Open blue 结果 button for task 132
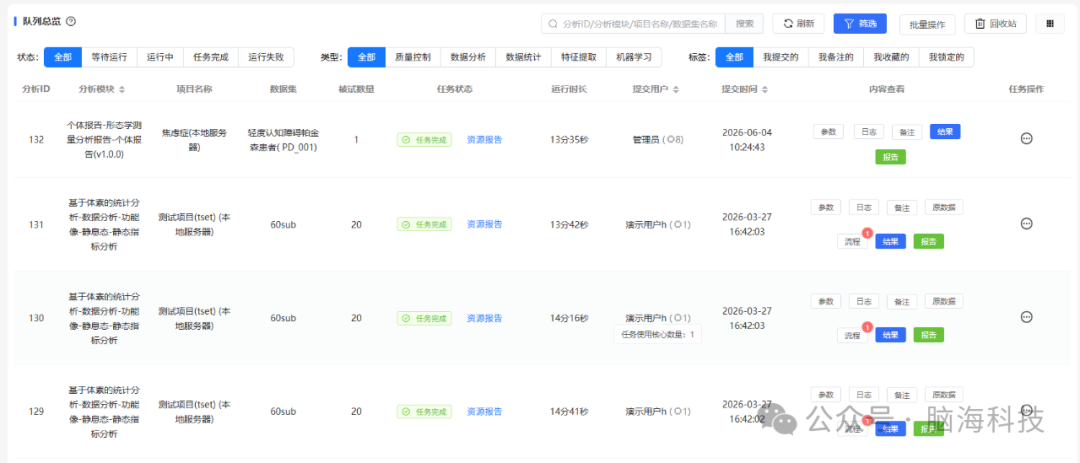The image size is (1080, 463). 945,132
